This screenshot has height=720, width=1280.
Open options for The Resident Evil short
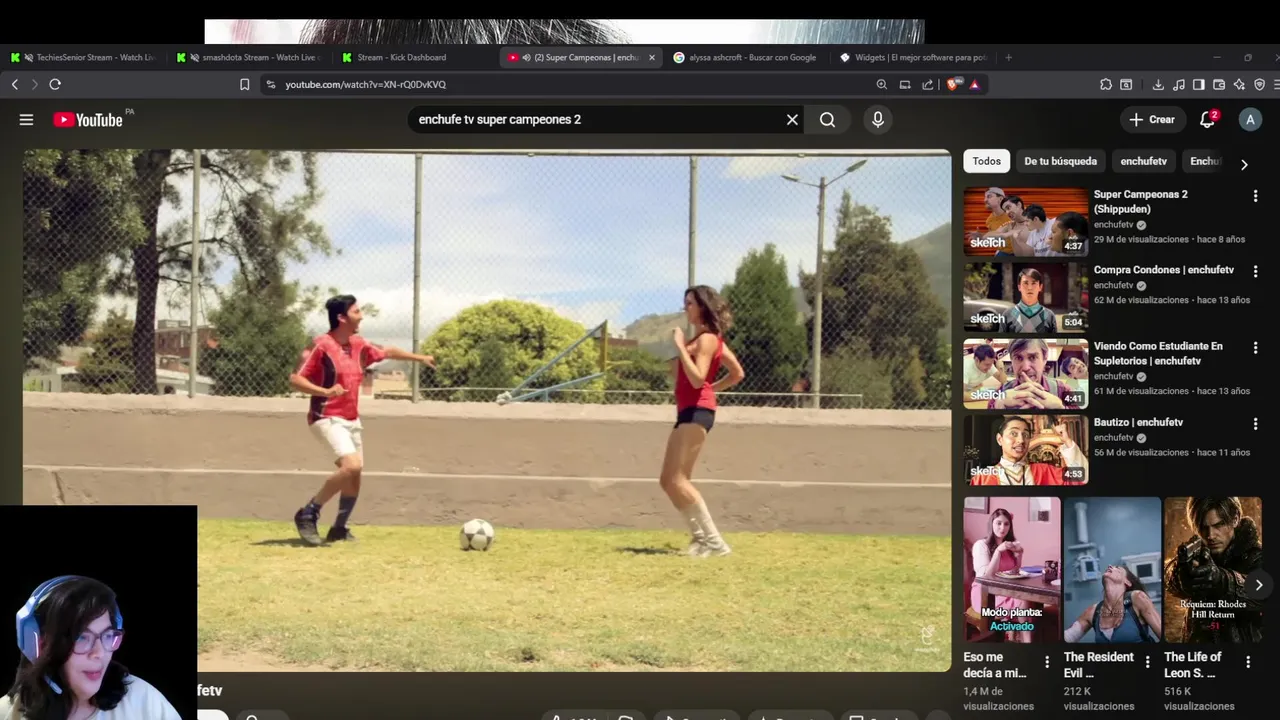[1147, 661]
